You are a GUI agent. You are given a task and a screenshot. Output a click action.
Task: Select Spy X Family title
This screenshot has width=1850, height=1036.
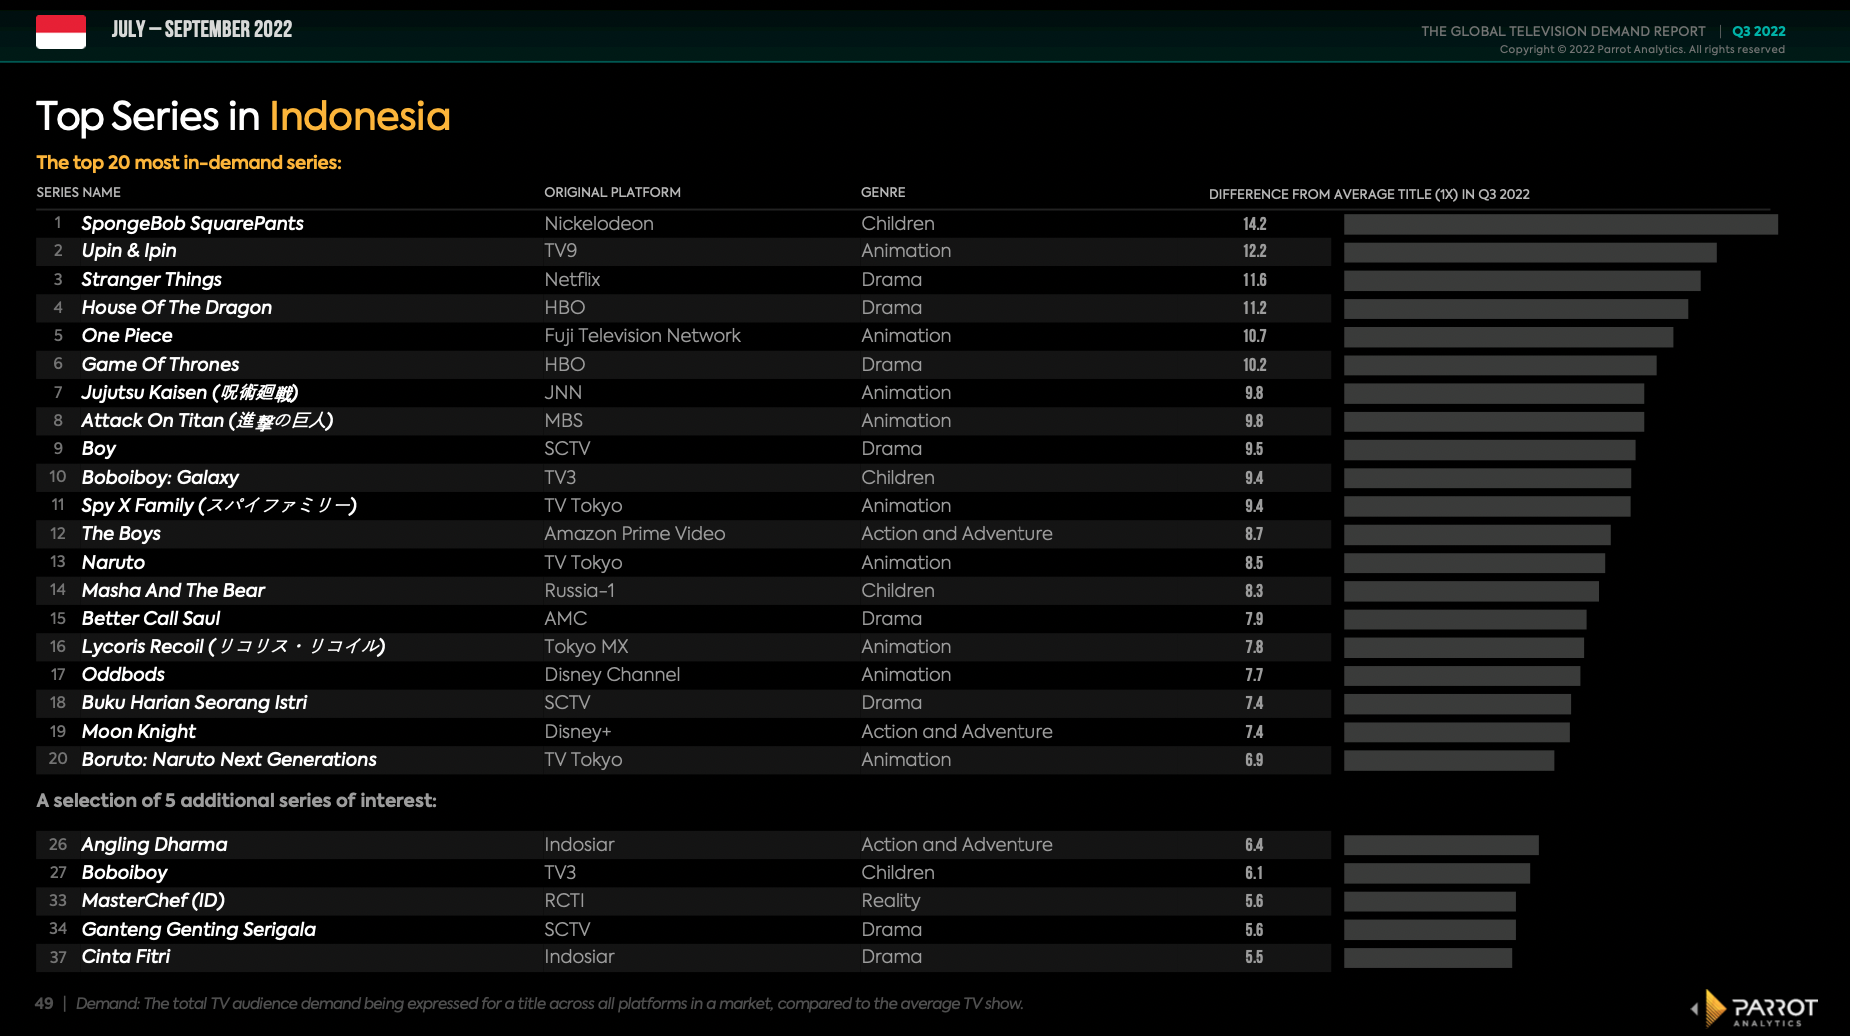click(x=219, y=506)
